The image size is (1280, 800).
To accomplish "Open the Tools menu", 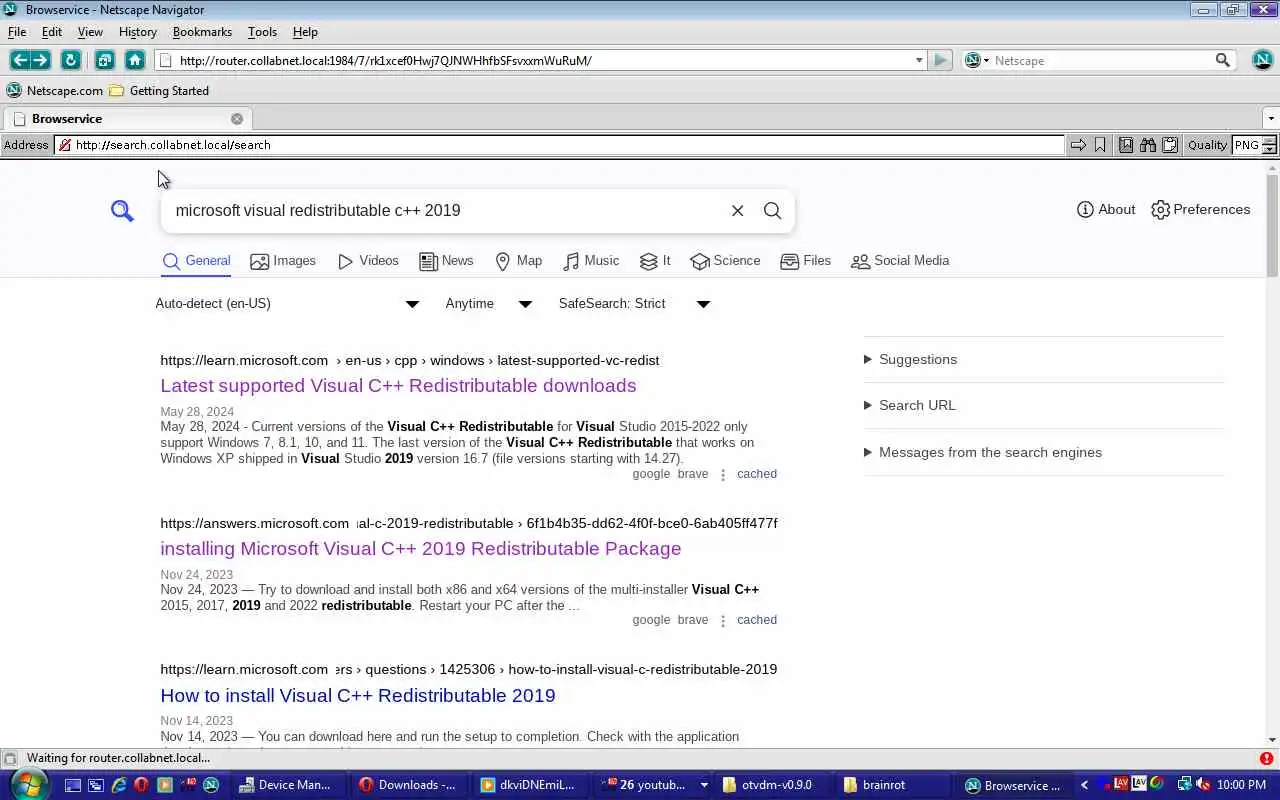I will pyautogui.click(x=262, y=32).
